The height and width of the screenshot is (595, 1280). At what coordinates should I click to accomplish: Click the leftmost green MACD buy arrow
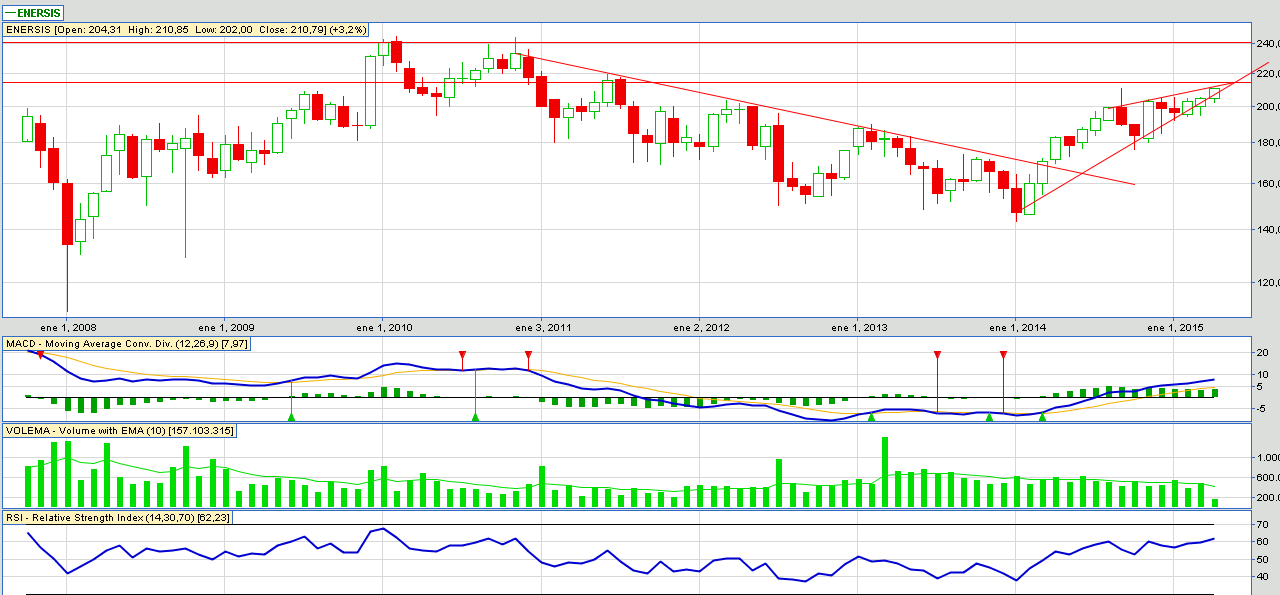pyautogui.click(x=291, y=416)
